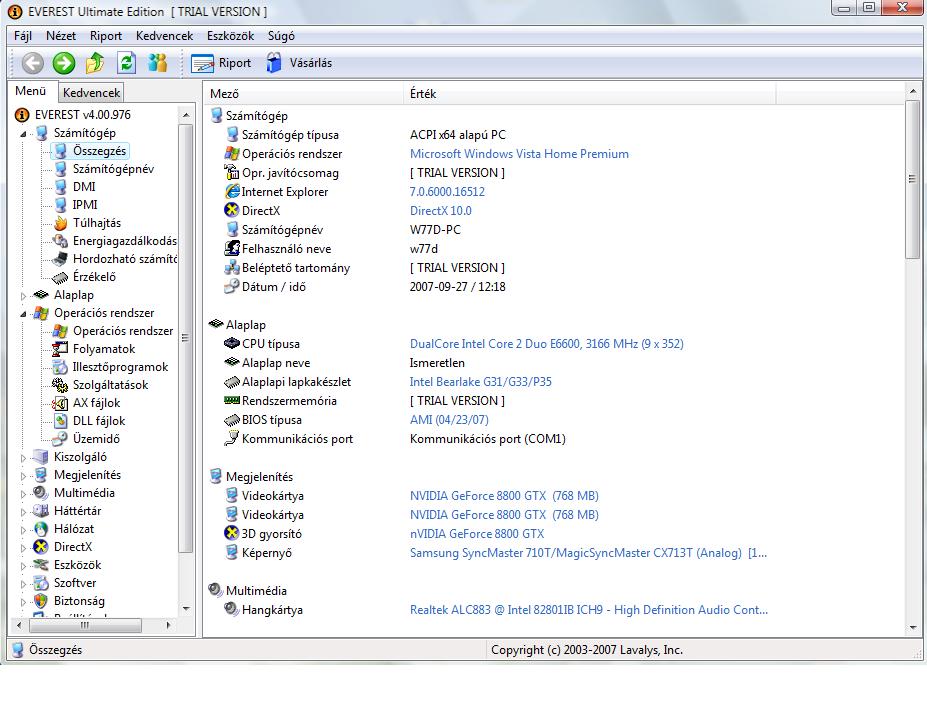Open the Eszközök menu
The width and height of the screenshot is (927, 717).
(x=230, y=36)
